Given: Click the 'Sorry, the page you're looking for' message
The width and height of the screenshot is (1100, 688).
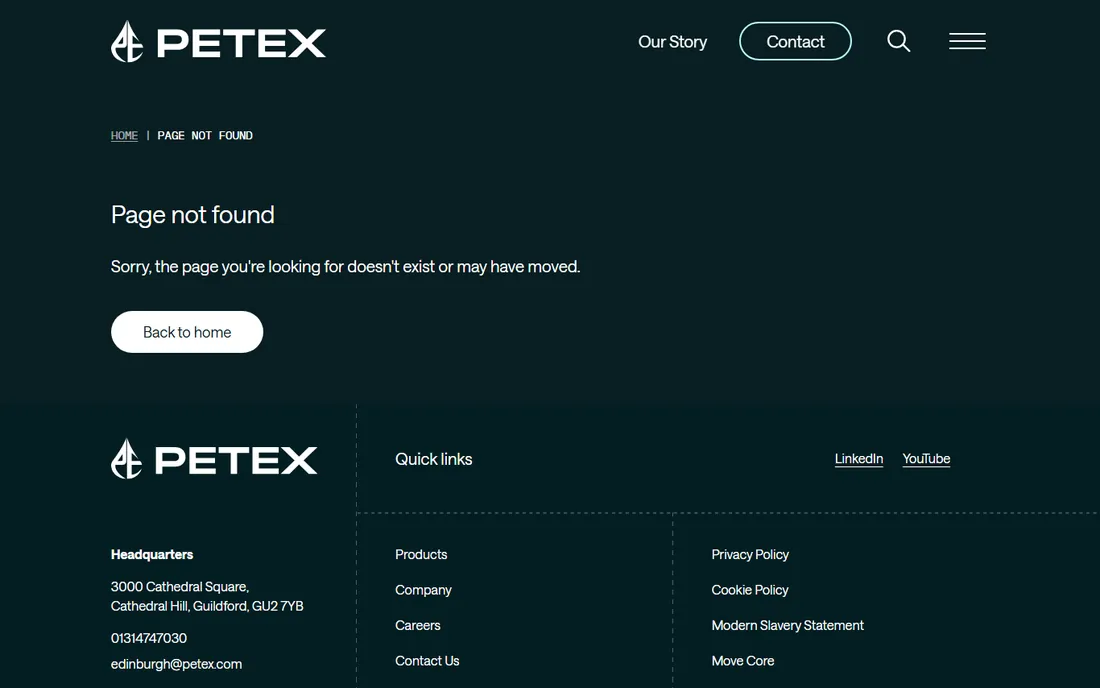Looking at the screenshot, I should (345, 267).
